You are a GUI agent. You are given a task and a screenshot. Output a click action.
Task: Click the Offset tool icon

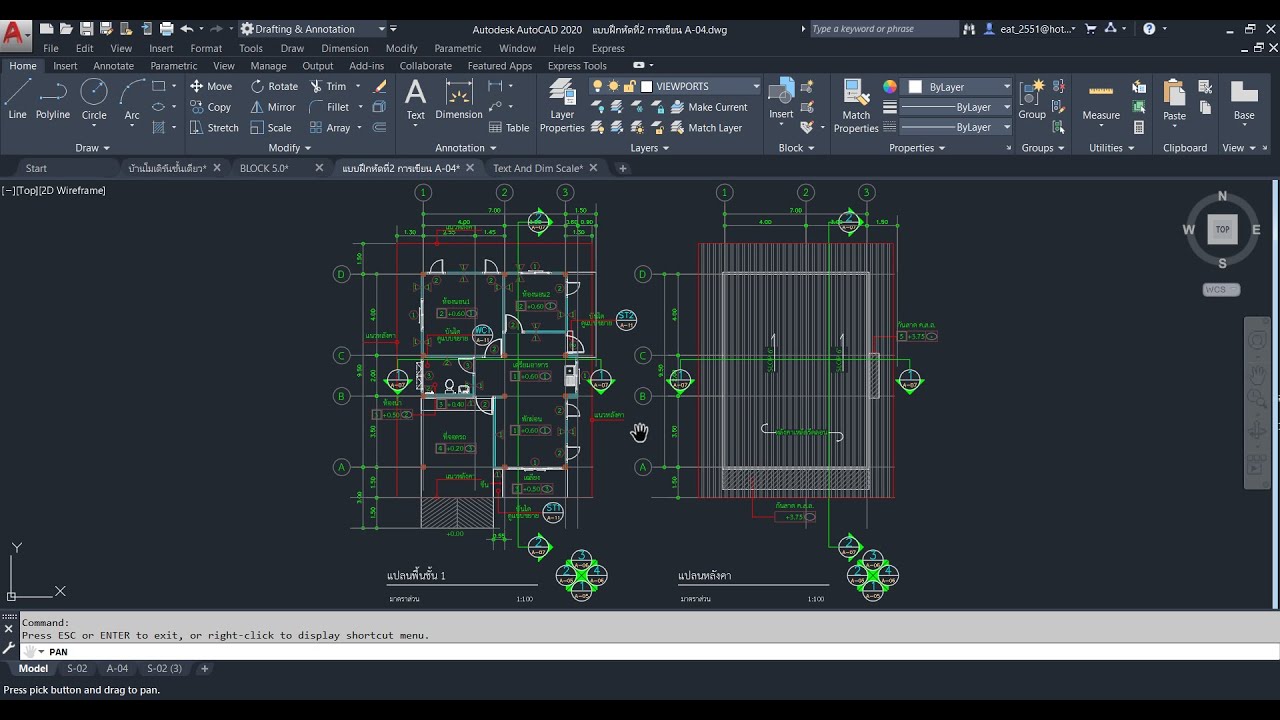point(379,128)
